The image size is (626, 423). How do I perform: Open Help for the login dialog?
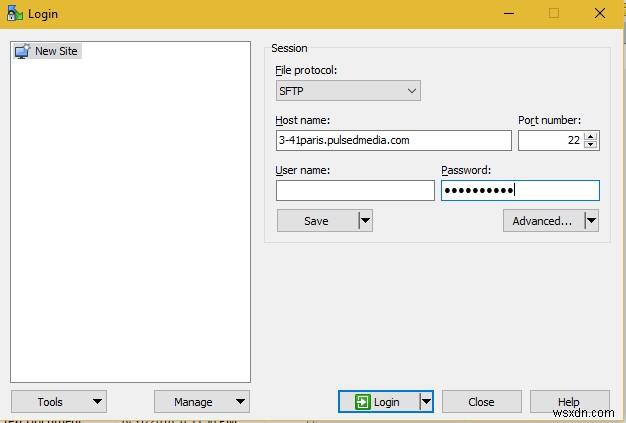[569, 401]
